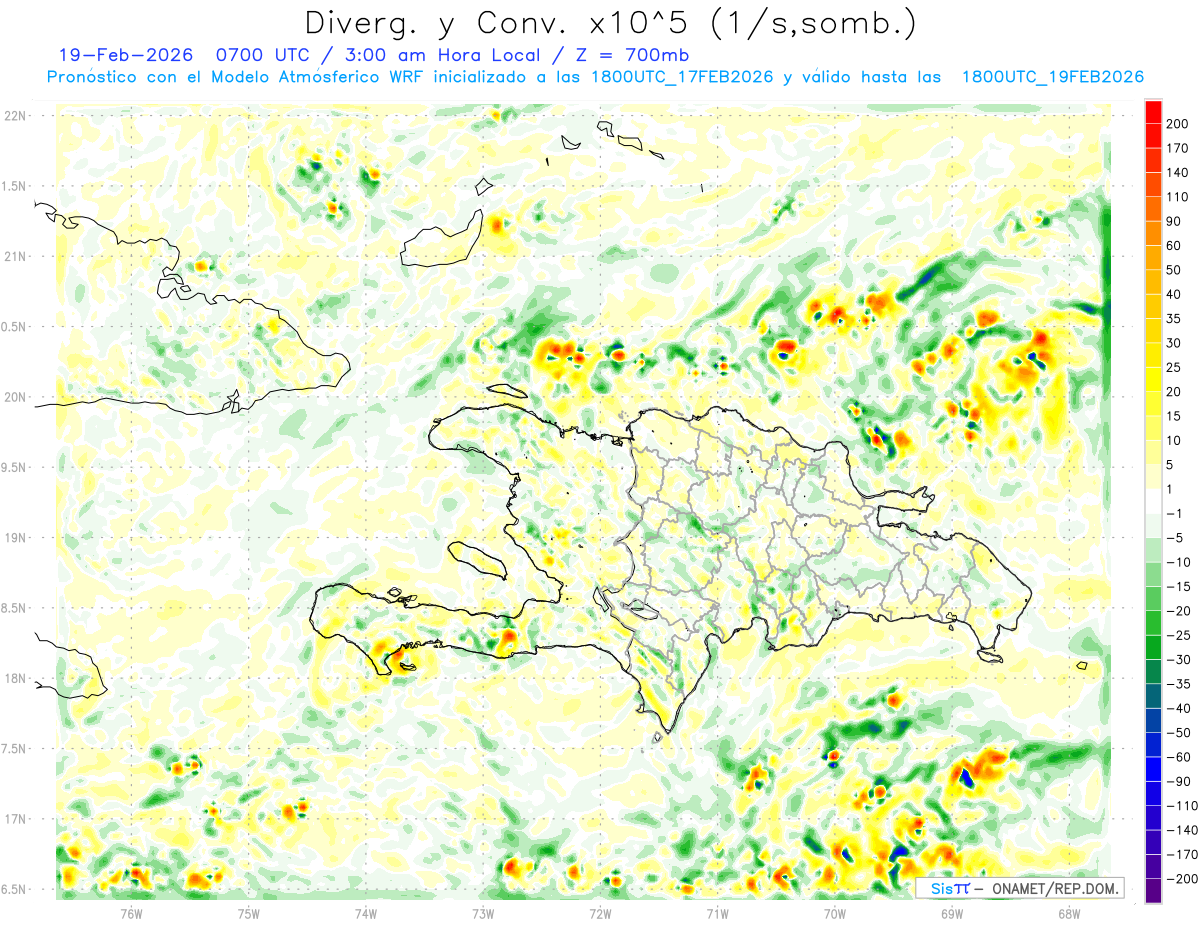Image resolution: width=1200 pixels, height=927 pixels.
Task: Click the '17N' latitude label
Action: [x=16, y=819]
